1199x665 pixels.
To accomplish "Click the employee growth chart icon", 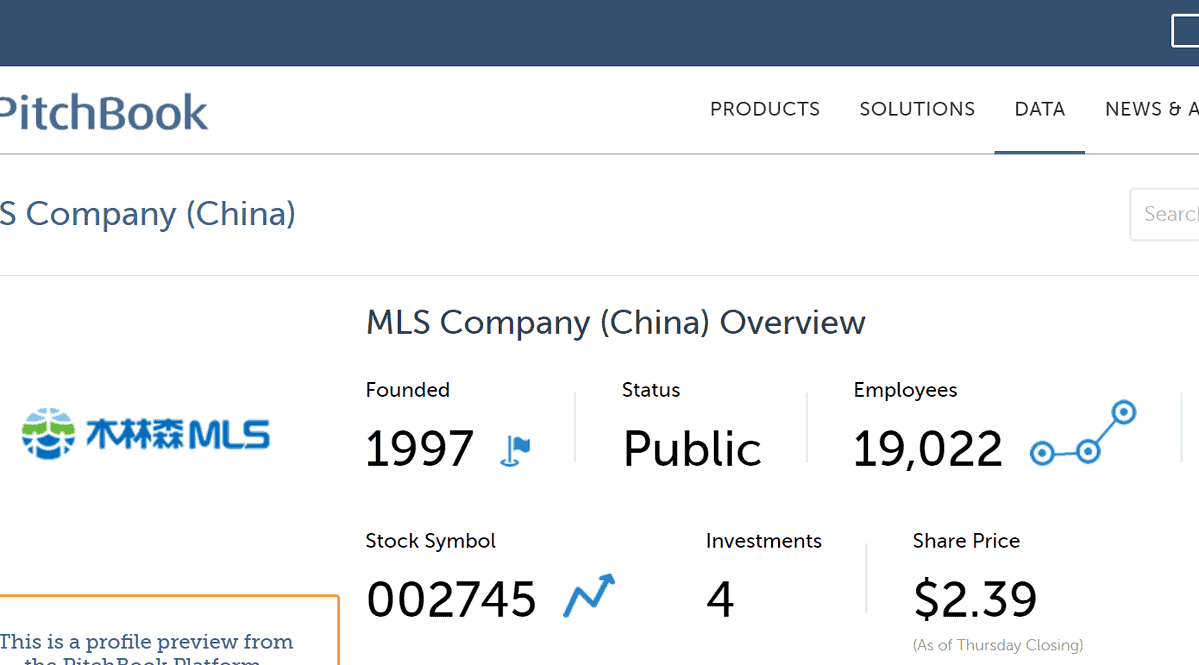I will pos(1083,433).
